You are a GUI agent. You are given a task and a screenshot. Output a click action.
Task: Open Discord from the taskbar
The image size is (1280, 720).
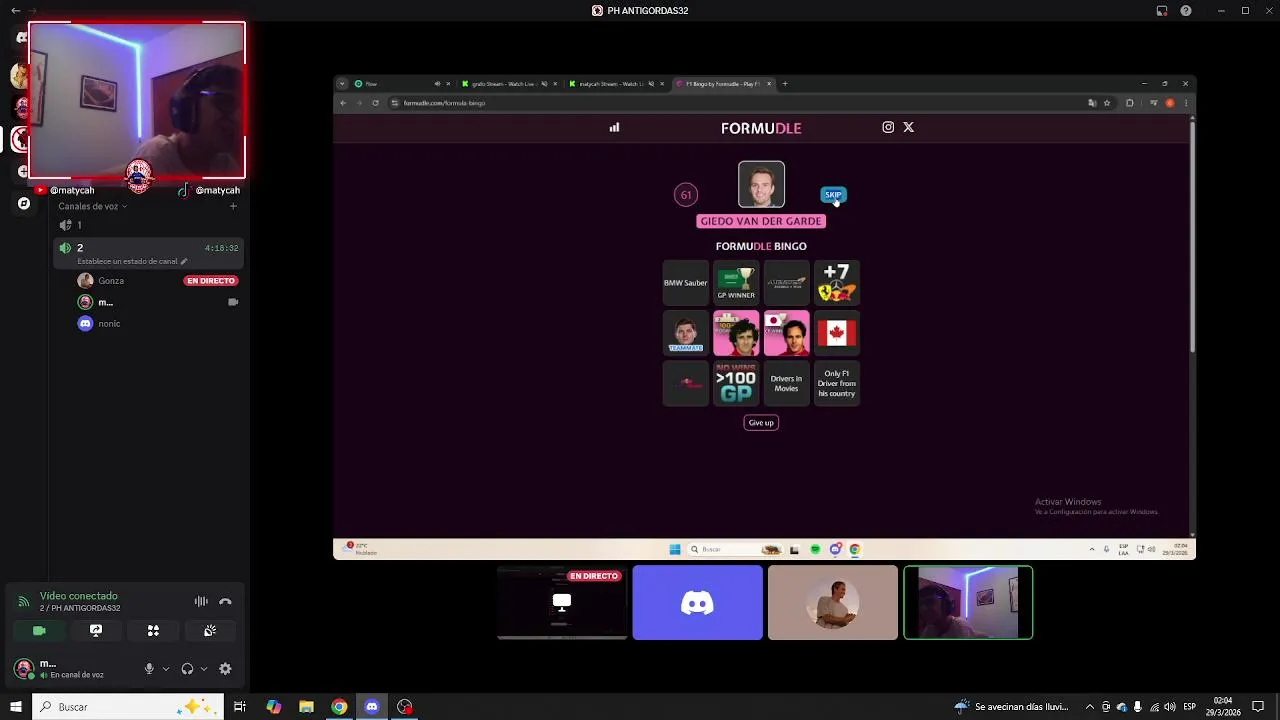tap(372, 707)
